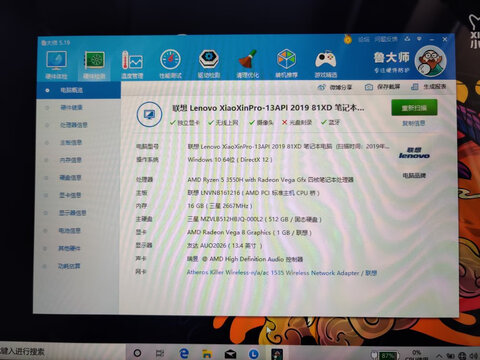This screenshot has width=480, height=360.
Task: Click the 光盘刻录 feature indicator
Action: (297, 122)
